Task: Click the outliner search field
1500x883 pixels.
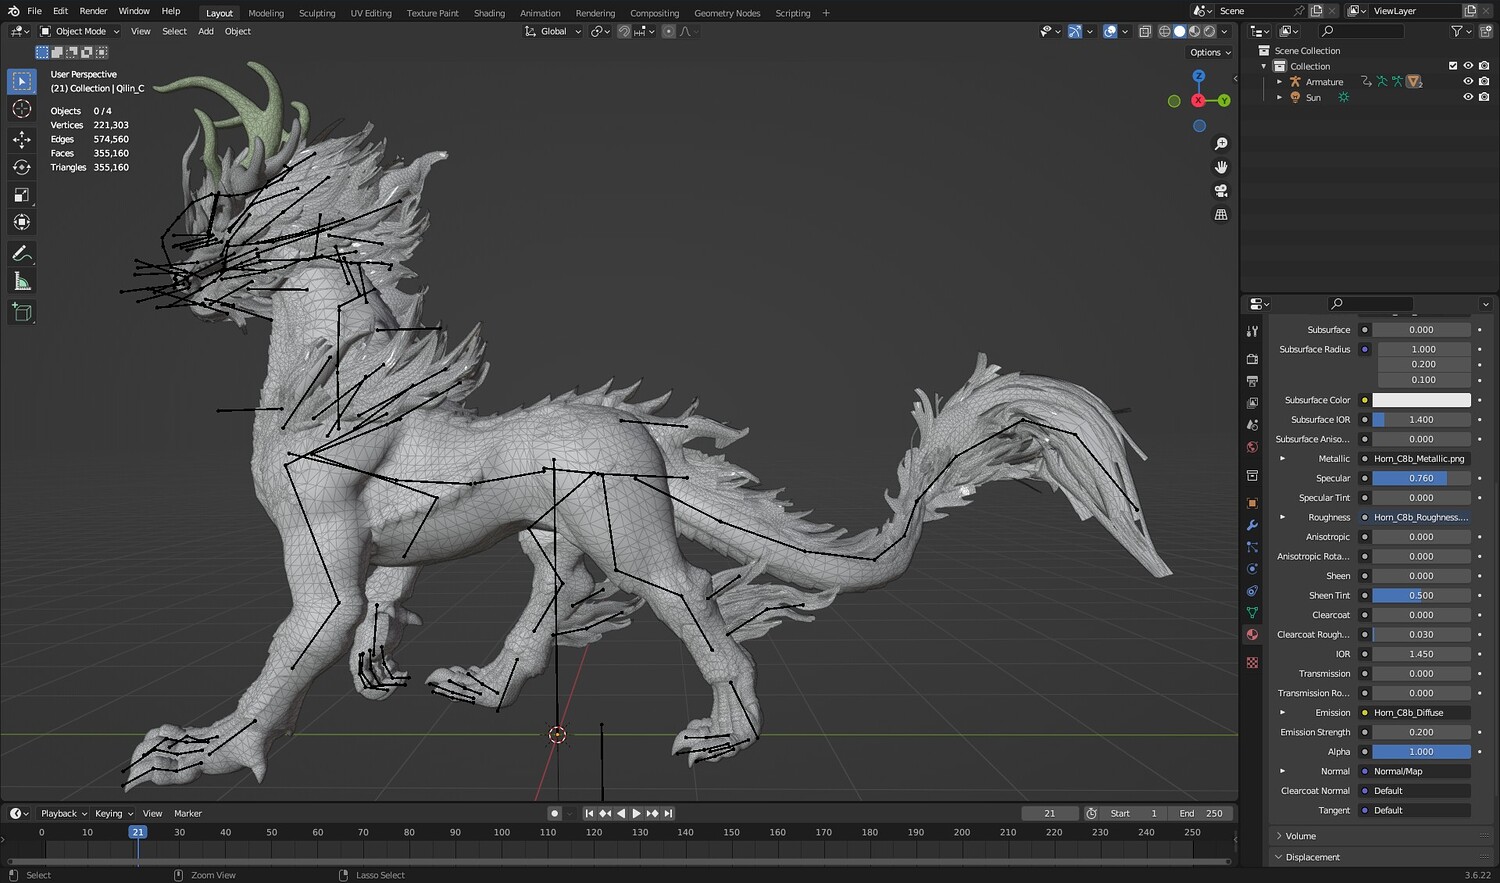Action: pos(1361,31)
